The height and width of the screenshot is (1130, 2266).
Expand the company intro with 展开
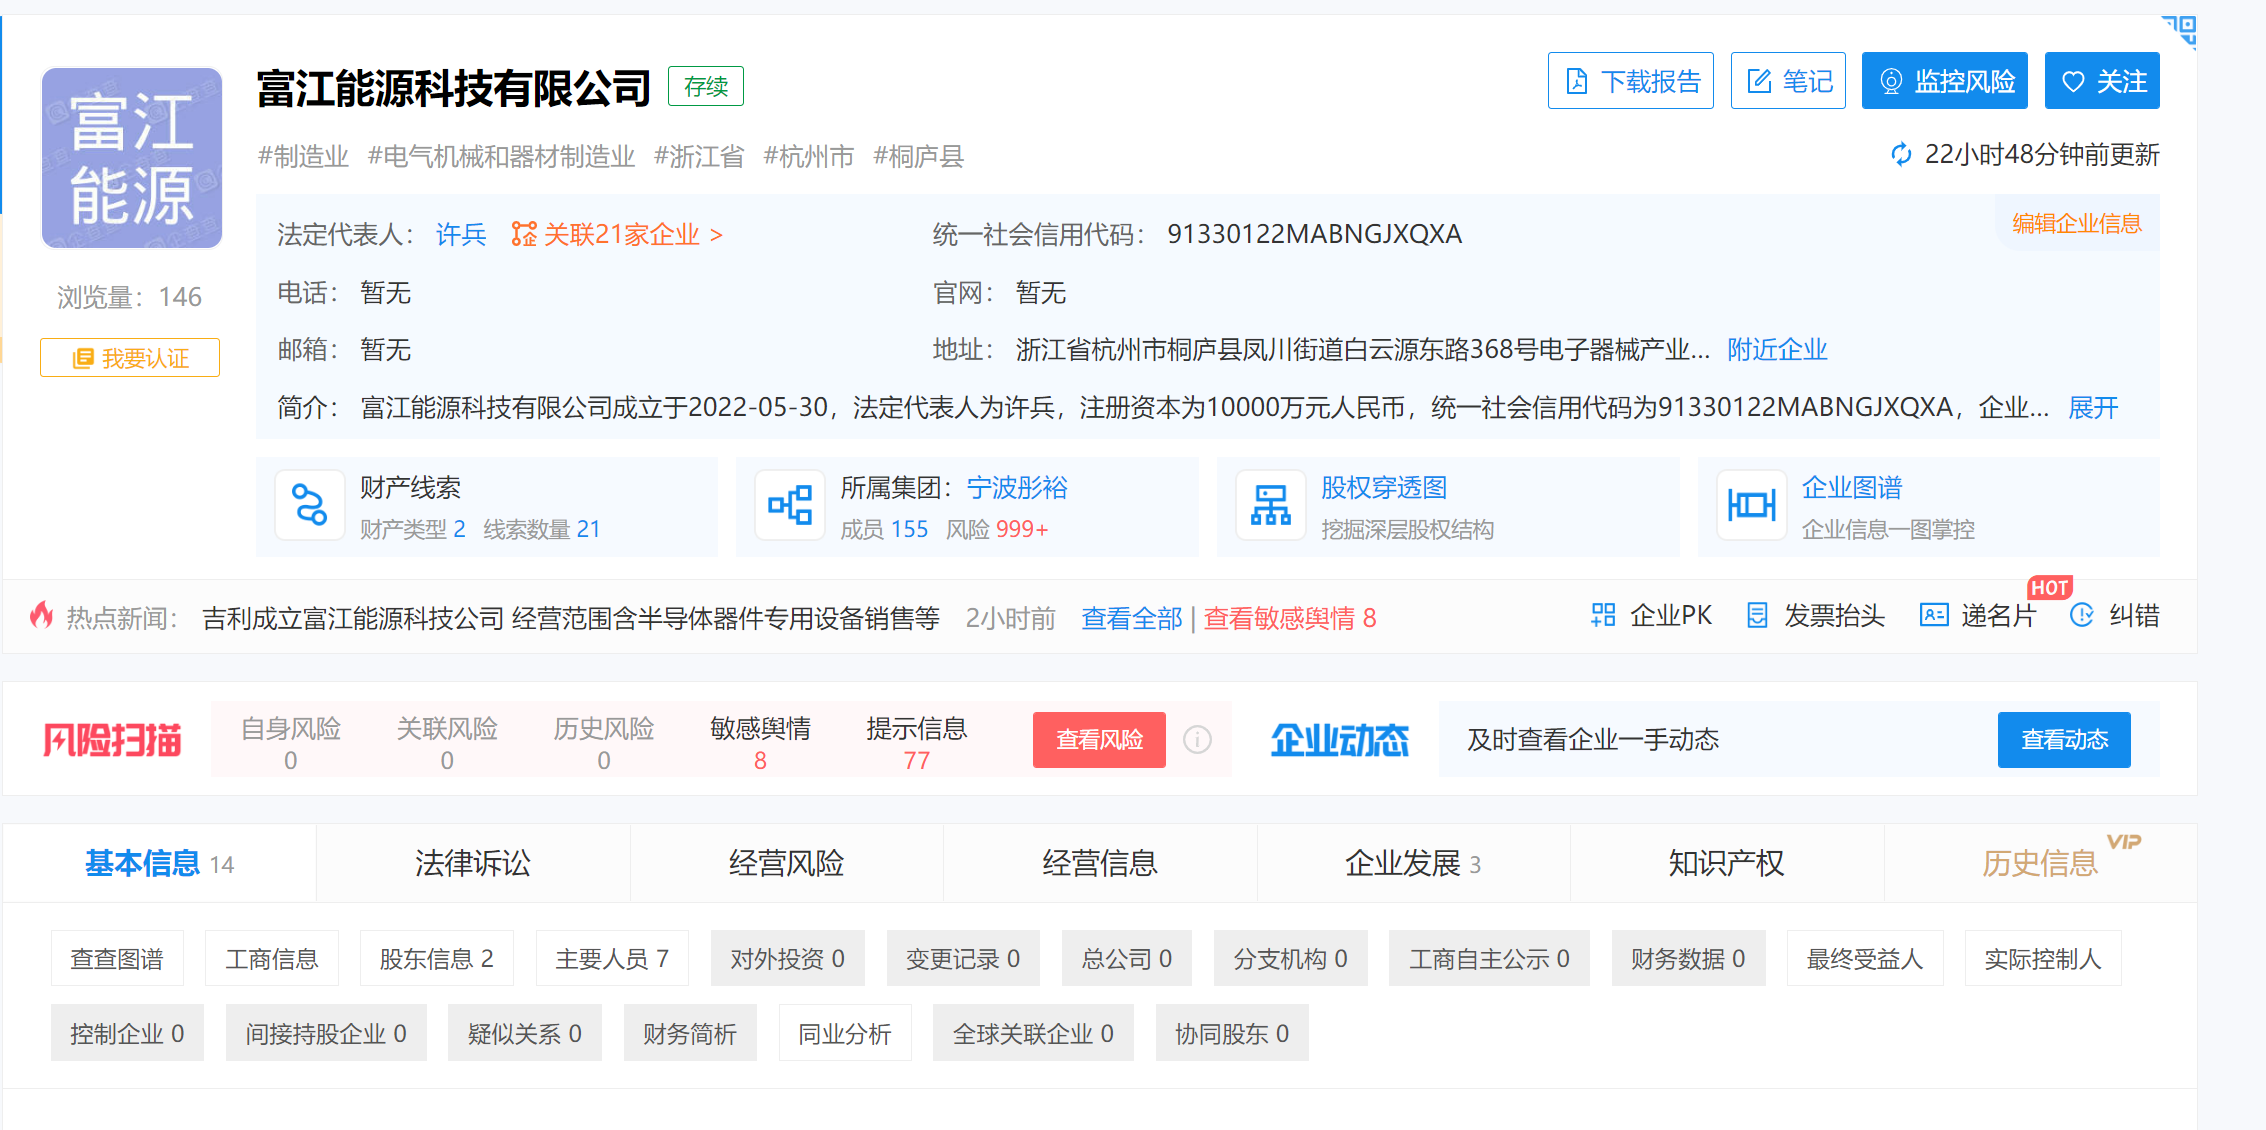pyautogui.click(x=2093, y=407)
